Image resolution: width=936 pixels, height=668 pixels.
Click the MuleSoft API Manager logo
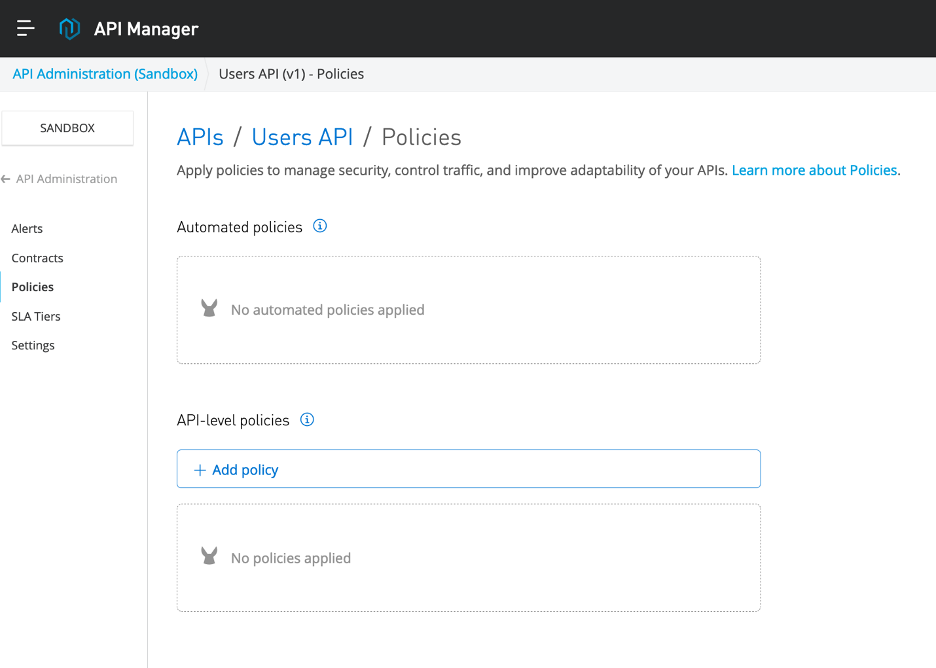[70, 28]
